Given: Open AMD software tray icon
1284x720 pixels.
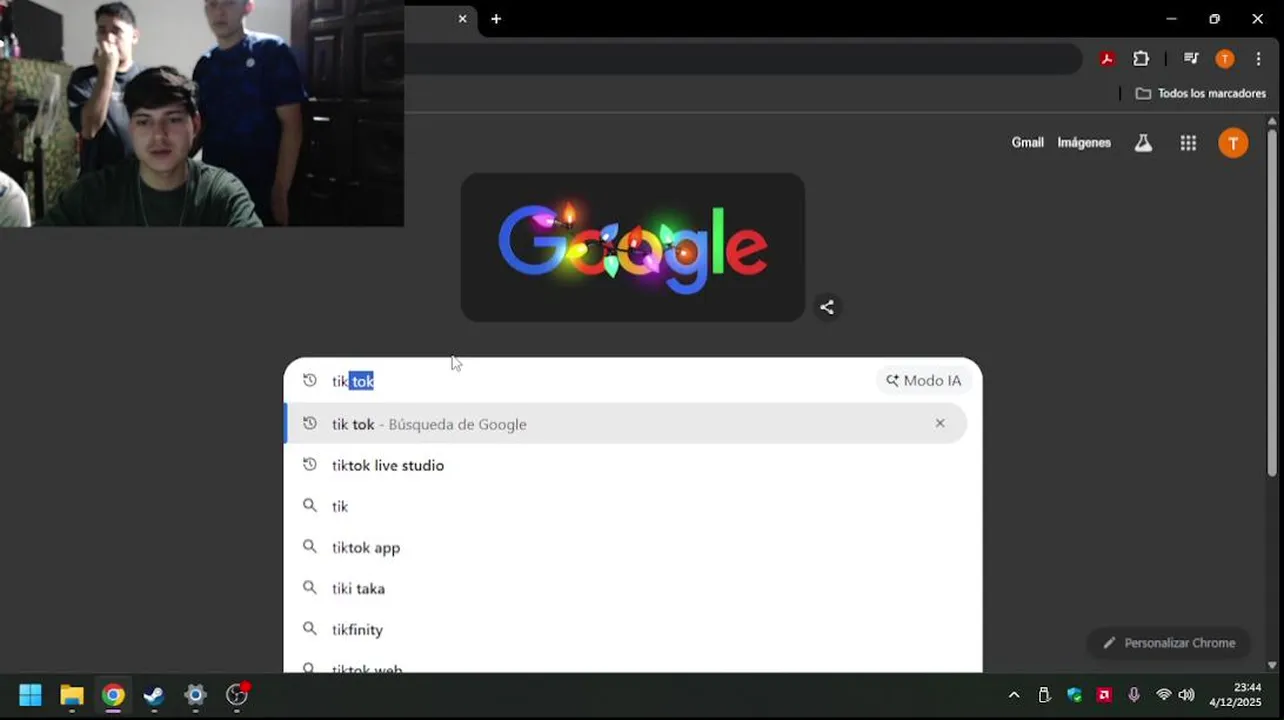Looking at the screenshot, I should click(1104, 695).
